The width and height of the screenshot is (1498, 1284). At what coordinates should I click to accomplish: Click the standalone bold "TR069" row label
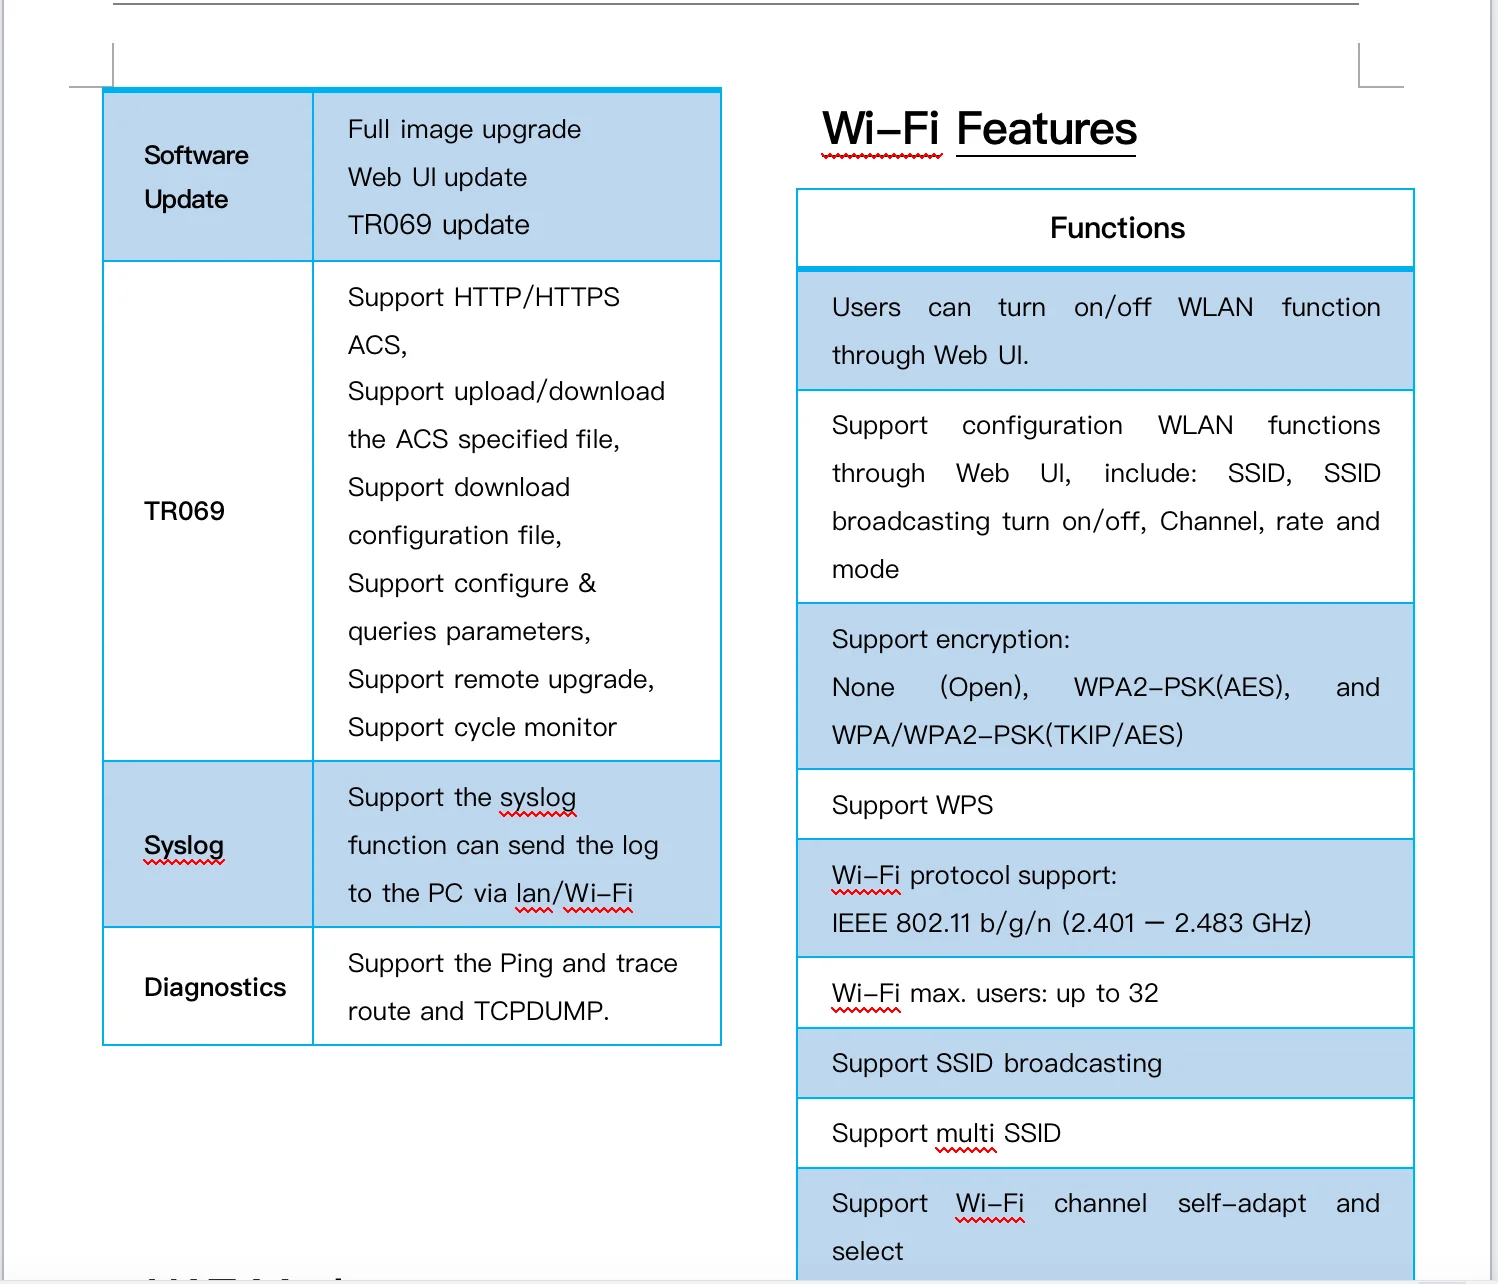point(184,511)
